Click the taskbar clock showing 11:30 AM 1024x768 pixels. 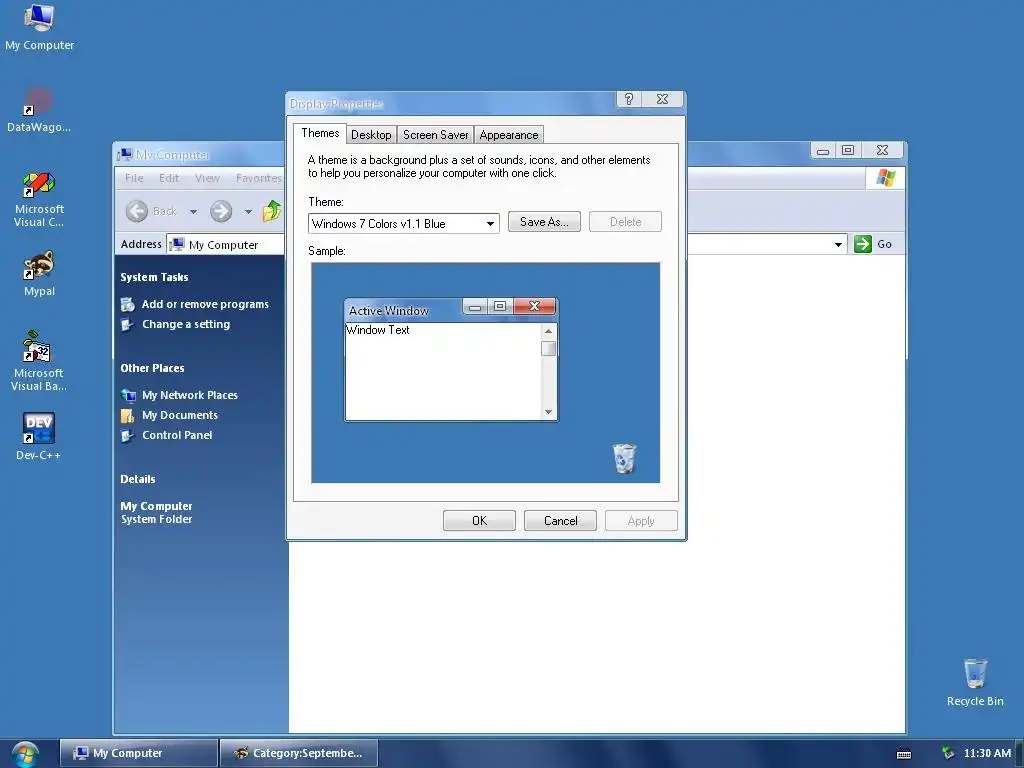[987, 753]
